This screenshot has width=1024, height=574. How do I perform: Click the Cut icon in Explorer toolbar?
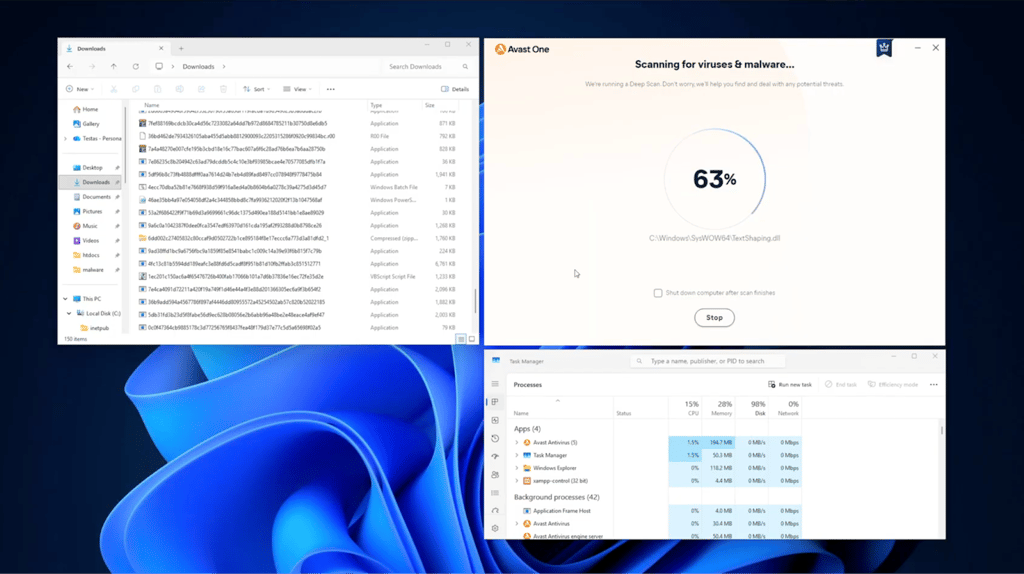(114, 89)
